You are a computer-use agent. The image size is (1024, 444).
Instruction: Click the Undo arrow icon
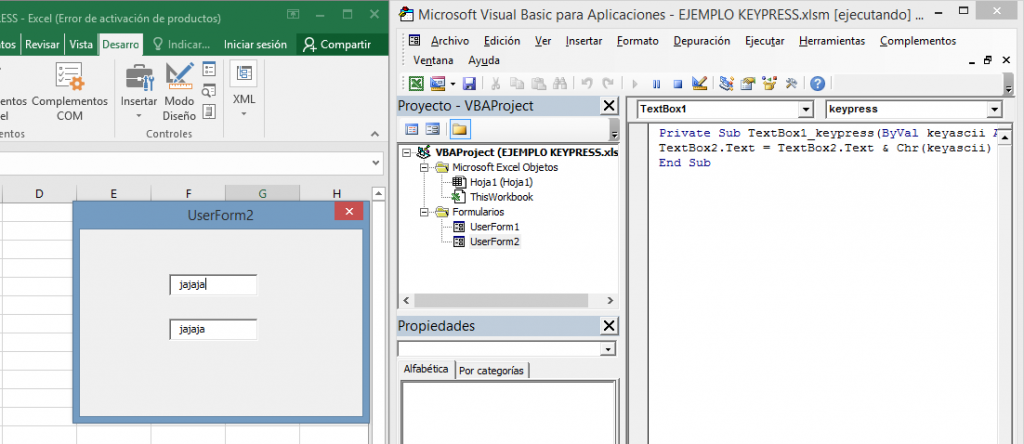pyautogui.click(x=586, y=84)
